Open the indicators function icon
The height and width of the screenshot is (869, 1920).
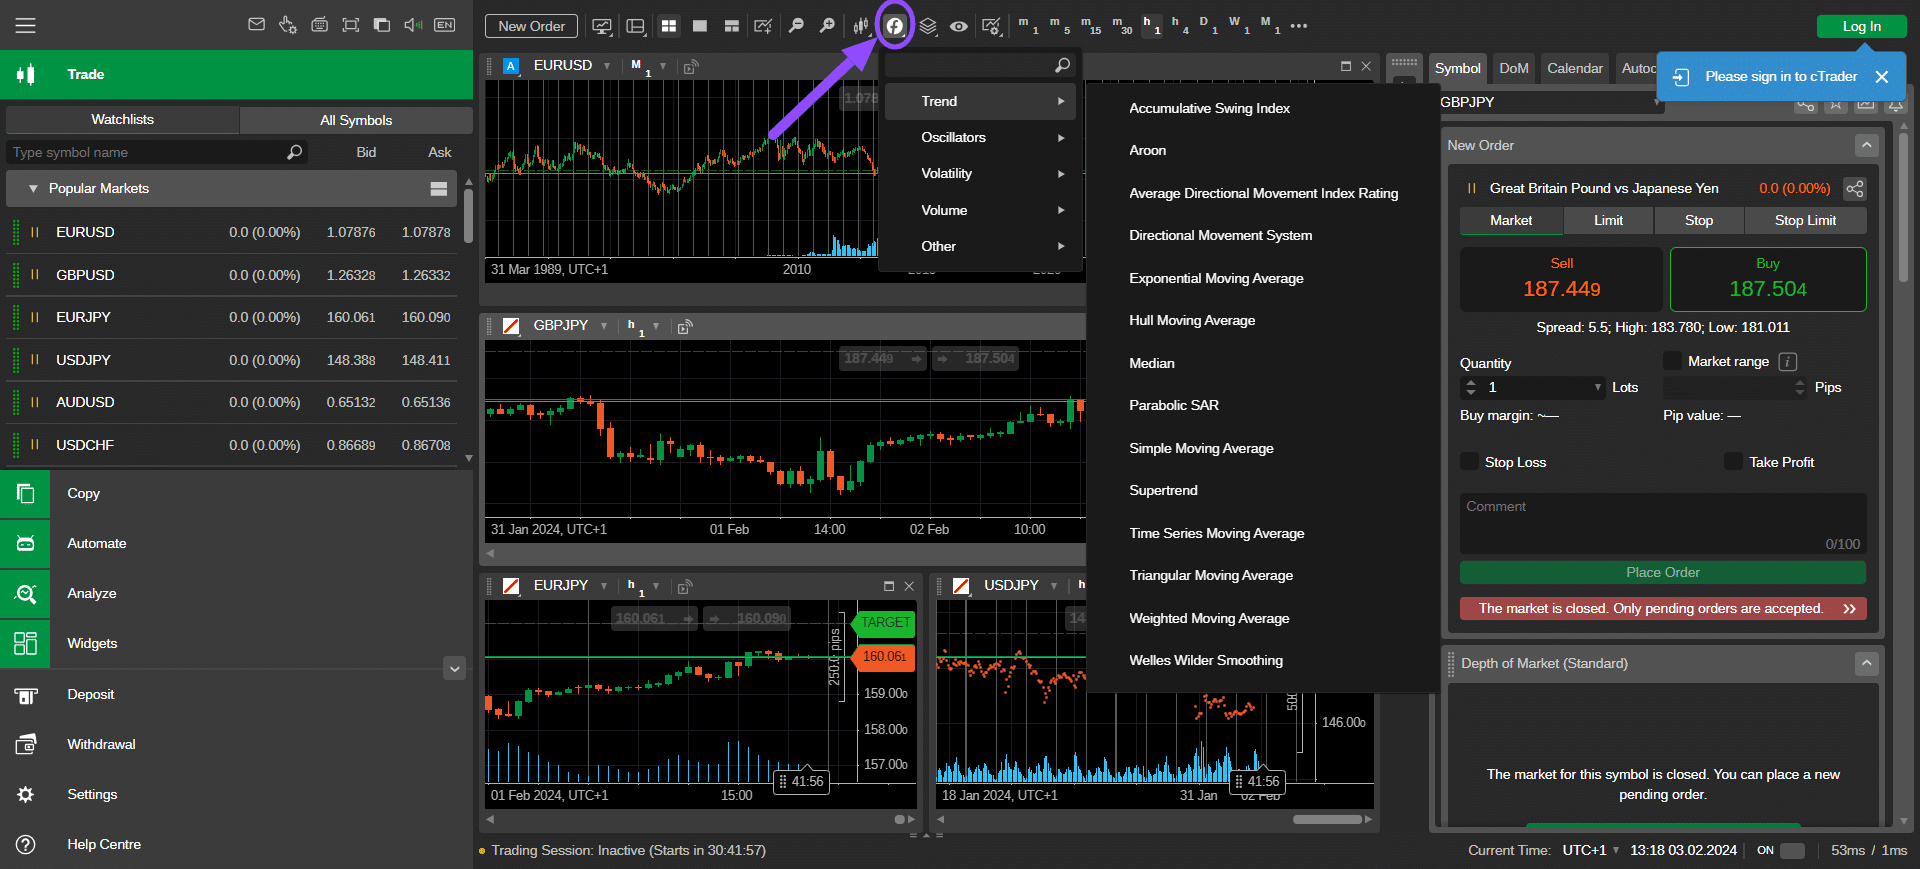(x=895, y=26)
